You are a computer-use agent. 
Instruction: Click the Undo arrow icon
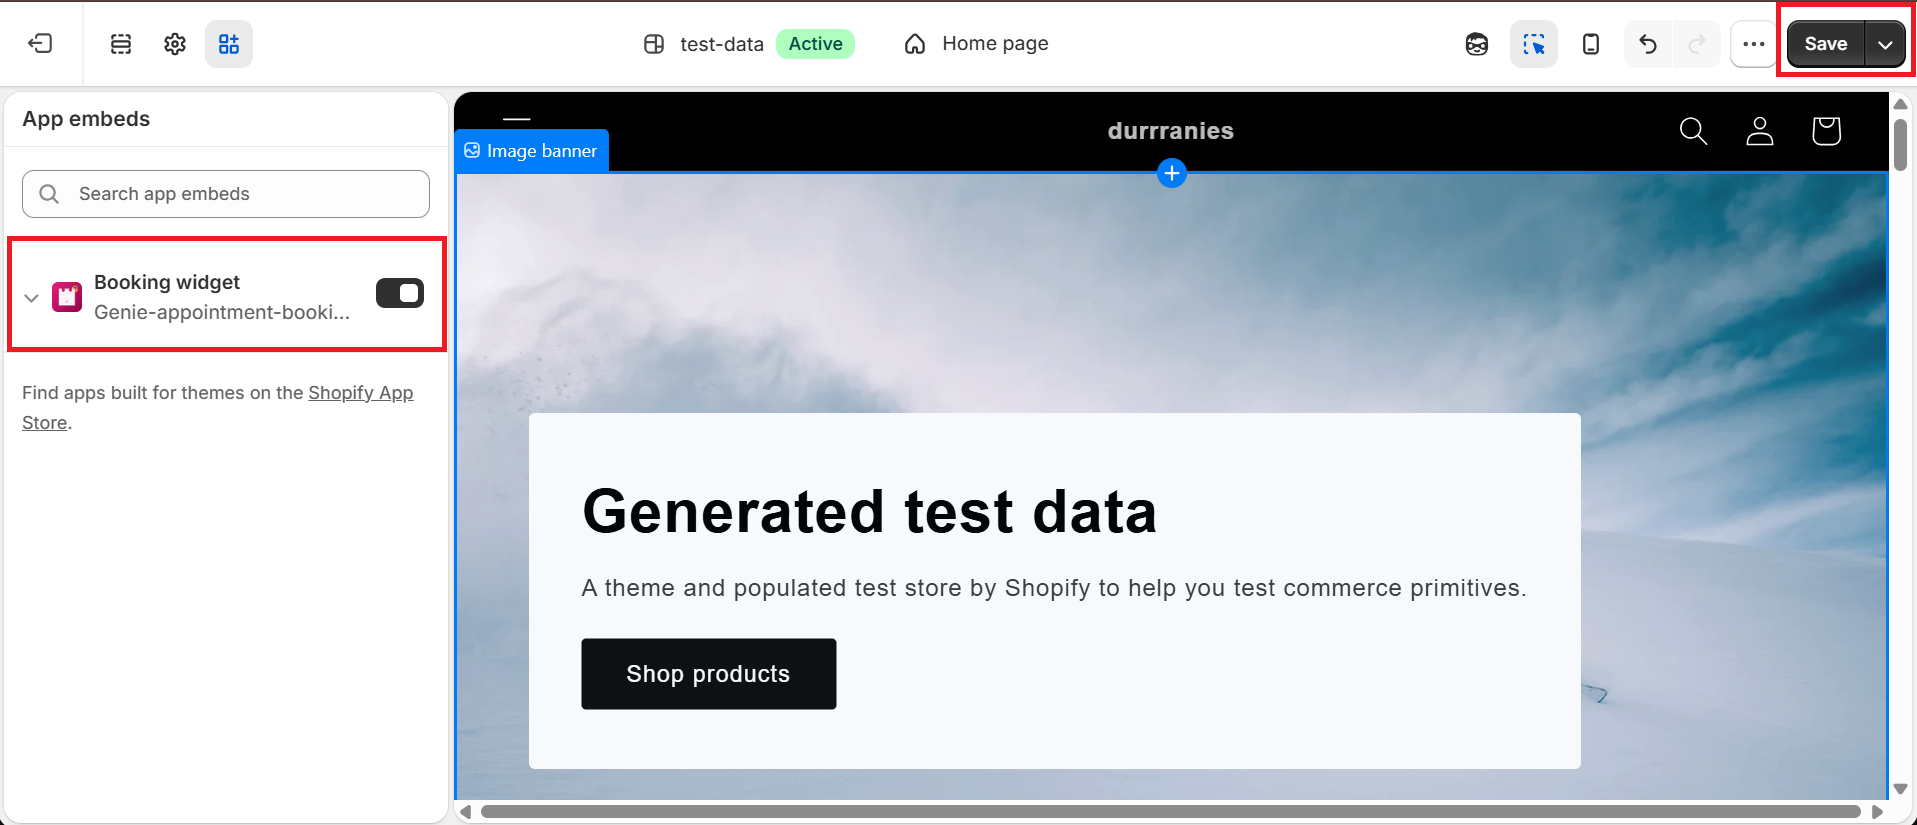point(1648,44)
